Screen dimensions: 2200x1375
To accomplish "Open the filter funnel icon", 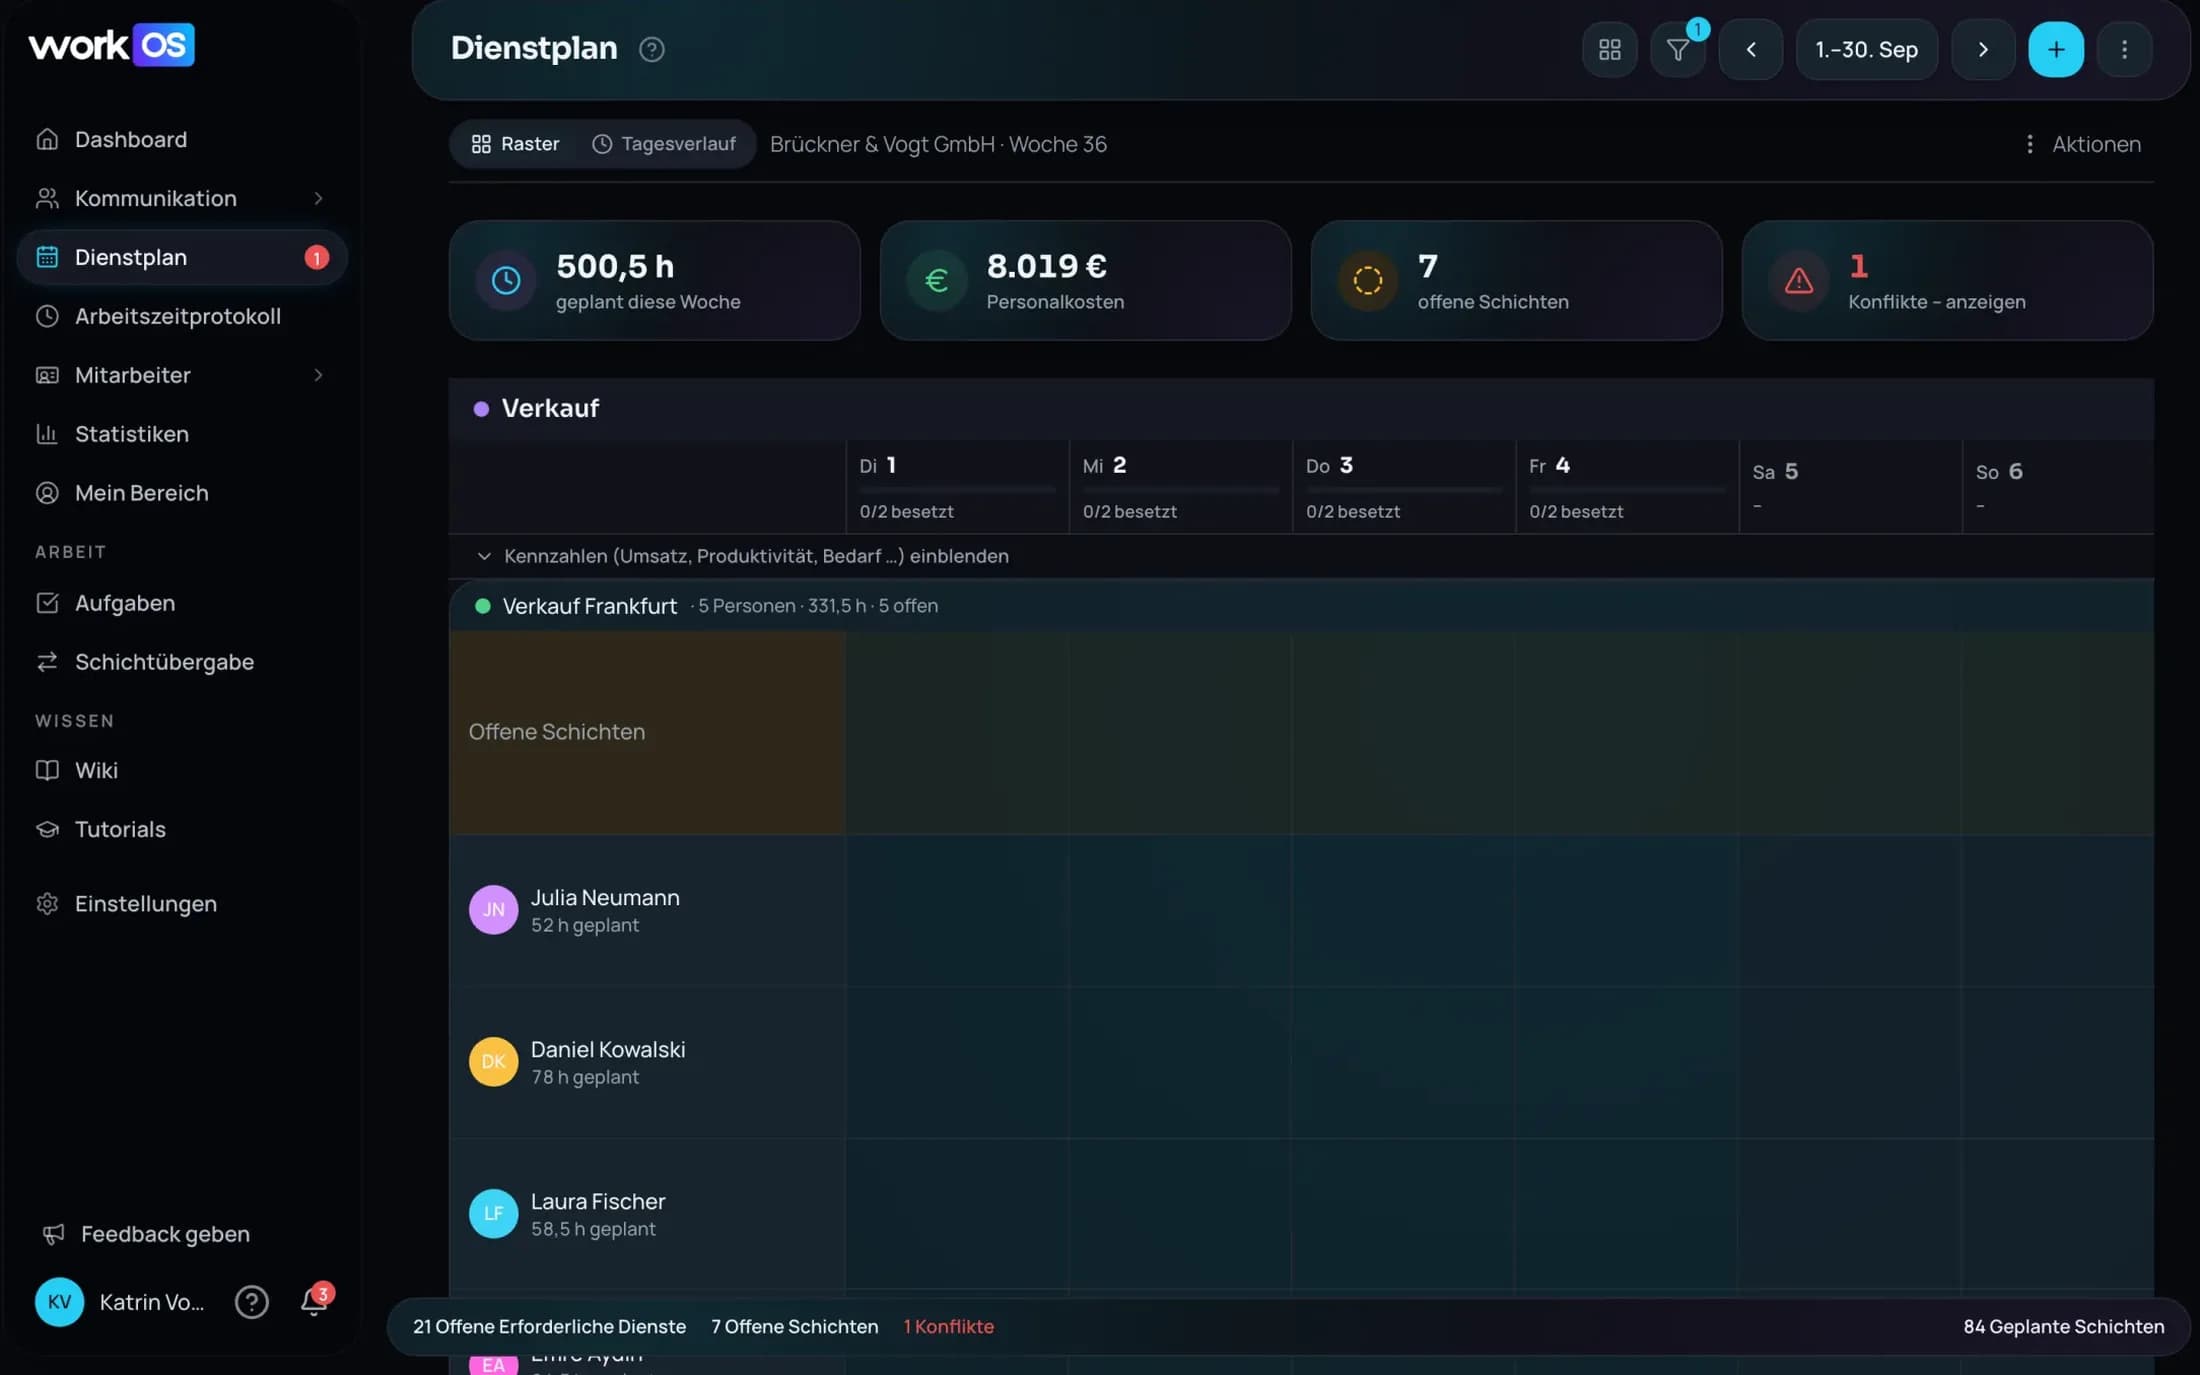I will coord(1678,49).
